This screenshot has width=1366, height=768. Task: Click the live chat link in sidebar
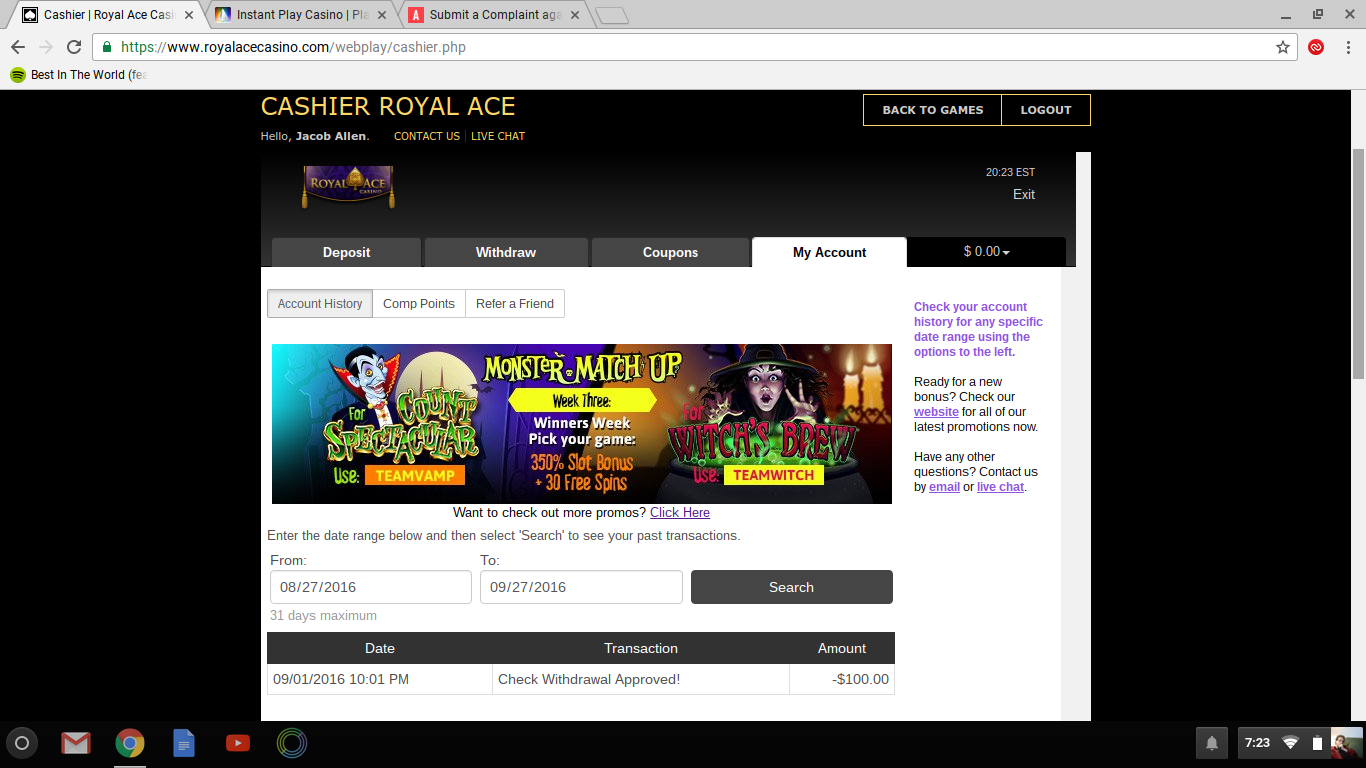point(1000,487)
